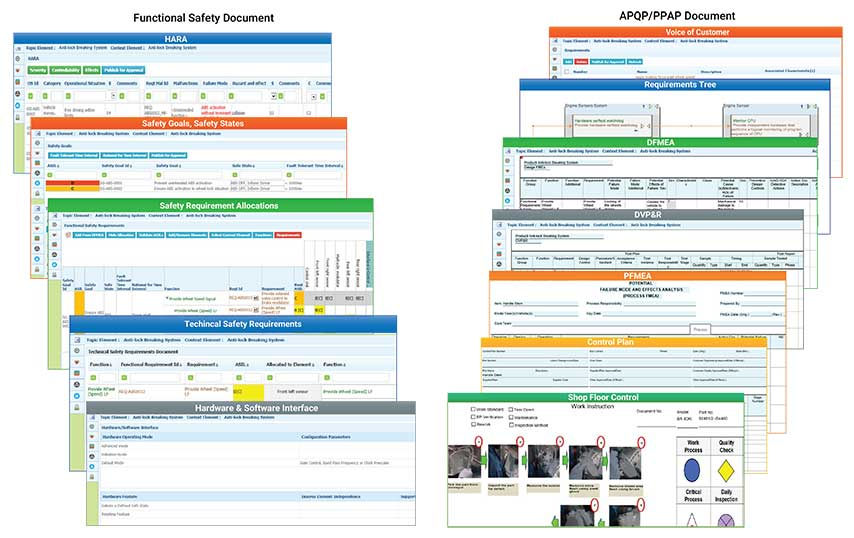Click person icon in Hardware & Software Interface sidebar
The image size is (854, 538).
(x=92, y=456)
